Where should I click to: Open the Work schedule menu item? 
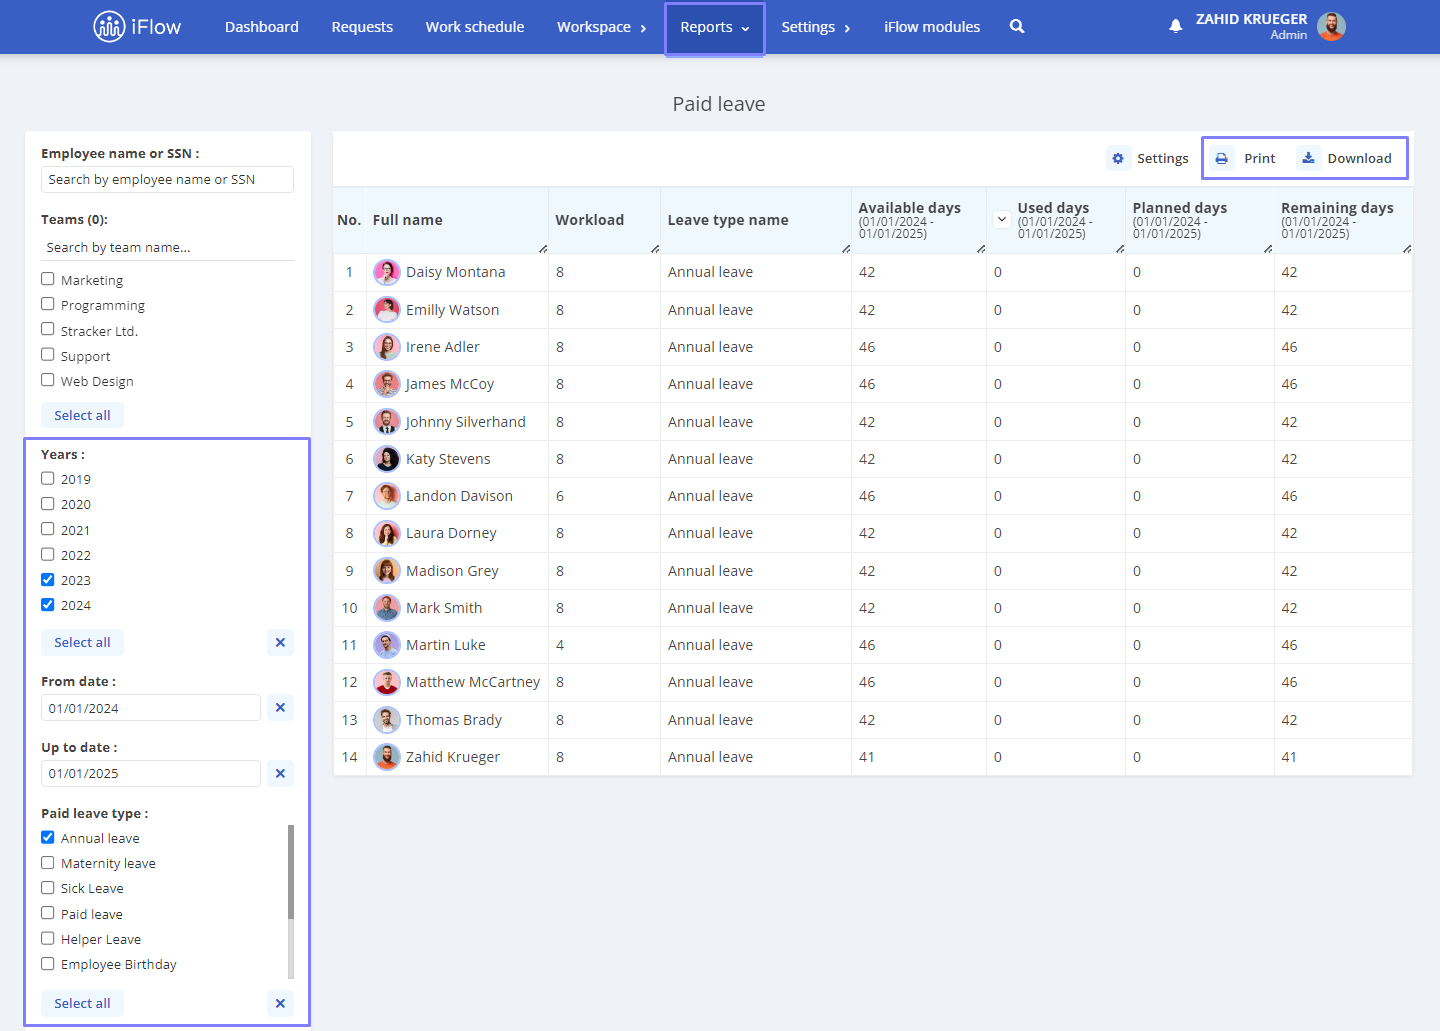[475, 27]
